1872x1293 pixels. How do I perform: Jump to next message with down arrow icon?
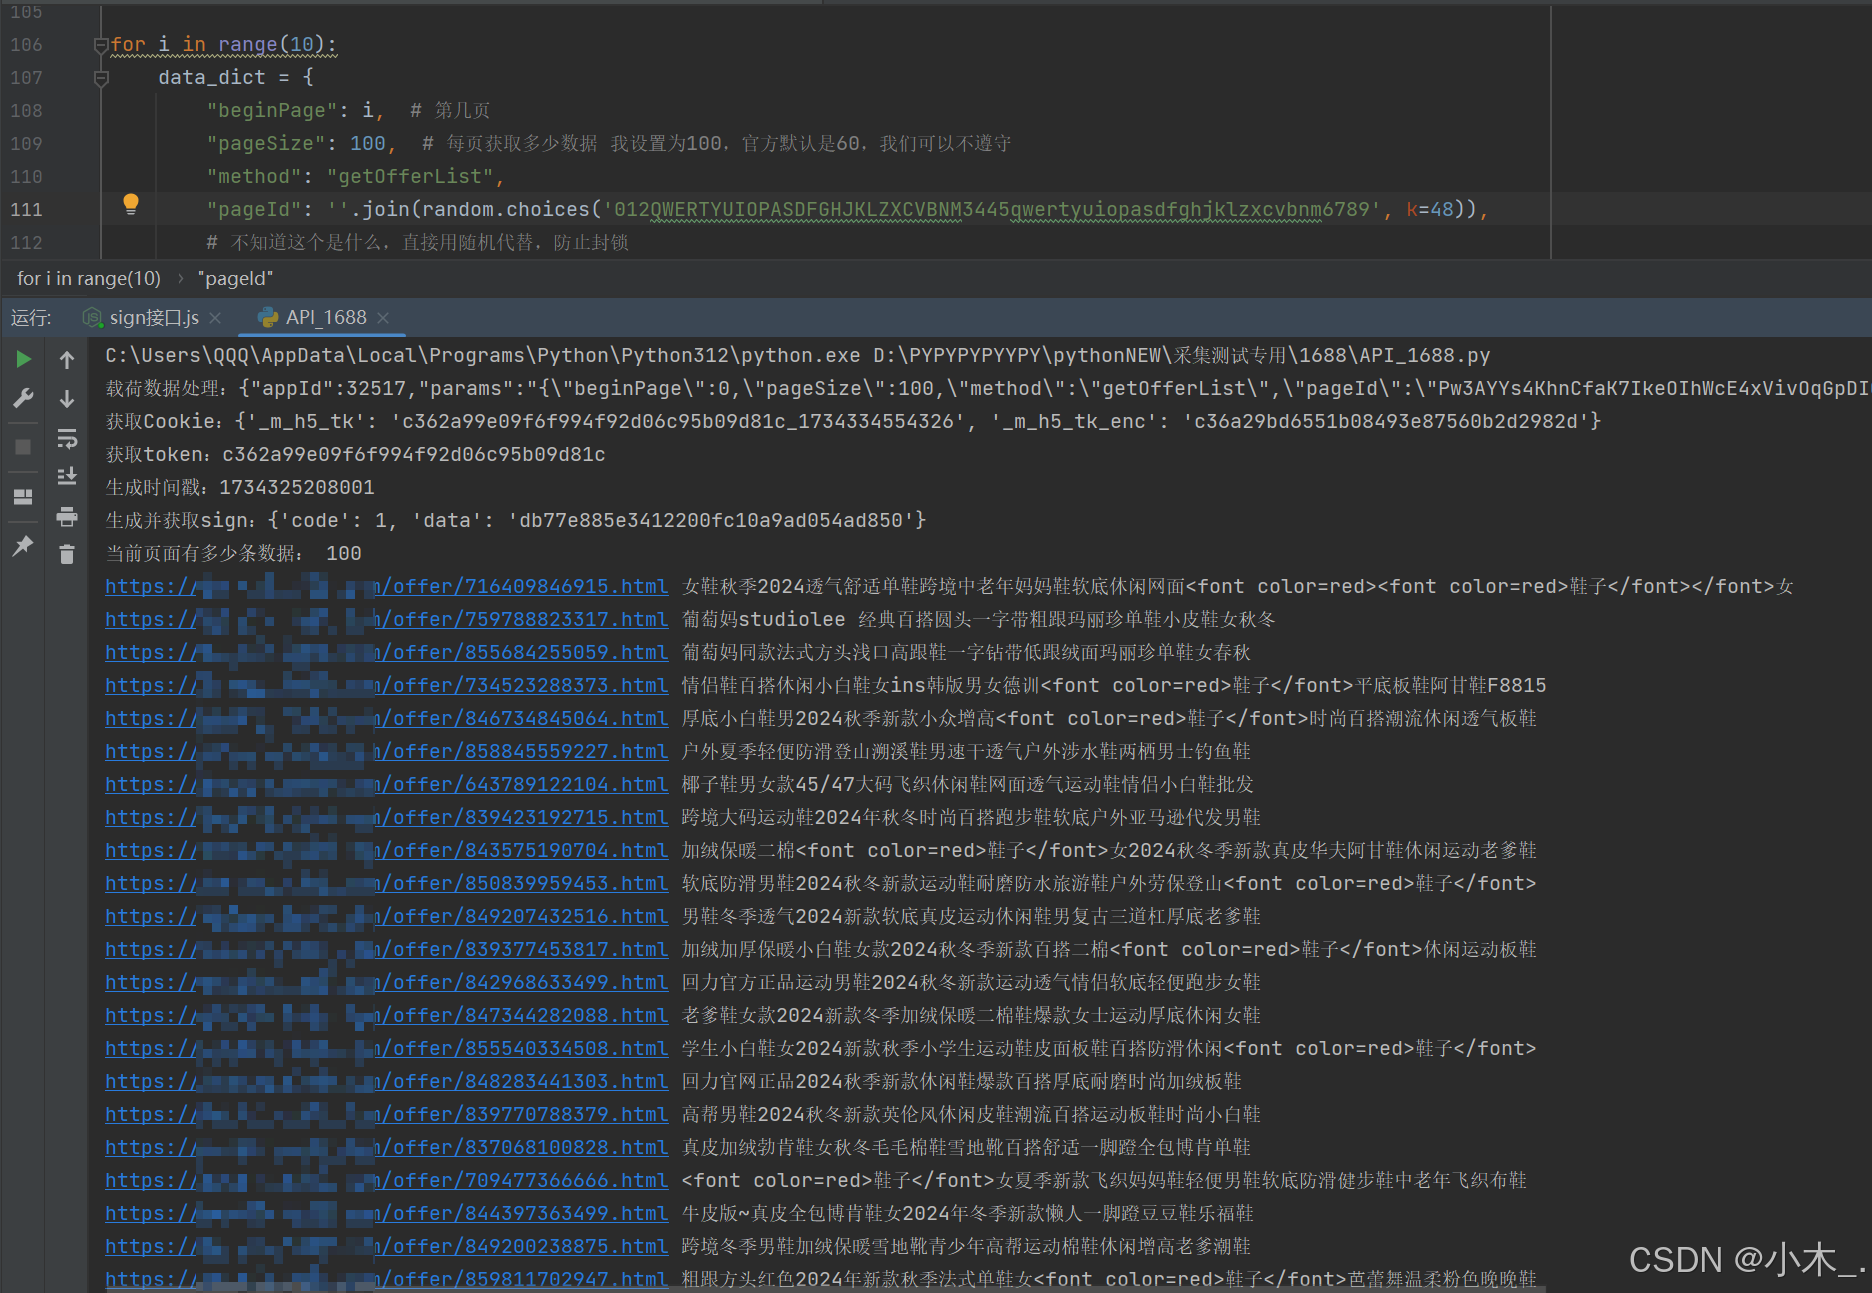tap(66, 399)
